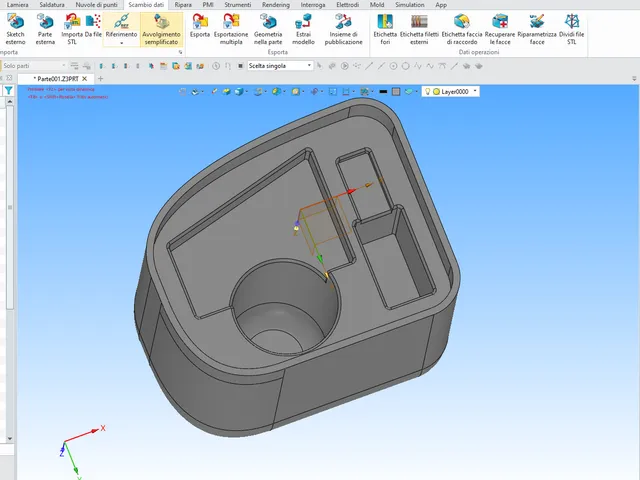640x480 pixels.
Task: Open the Simulation tab
Action: pyautogui.click(x=410, y=5)
